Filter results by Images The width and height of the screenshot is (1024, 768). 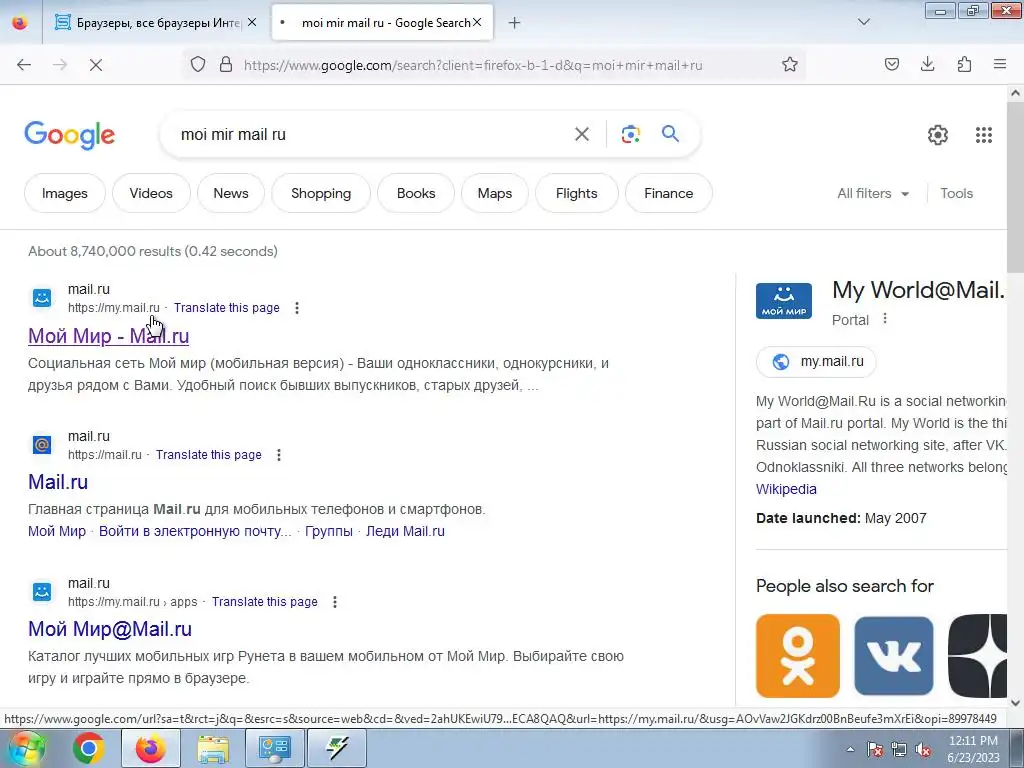point(65,193)
